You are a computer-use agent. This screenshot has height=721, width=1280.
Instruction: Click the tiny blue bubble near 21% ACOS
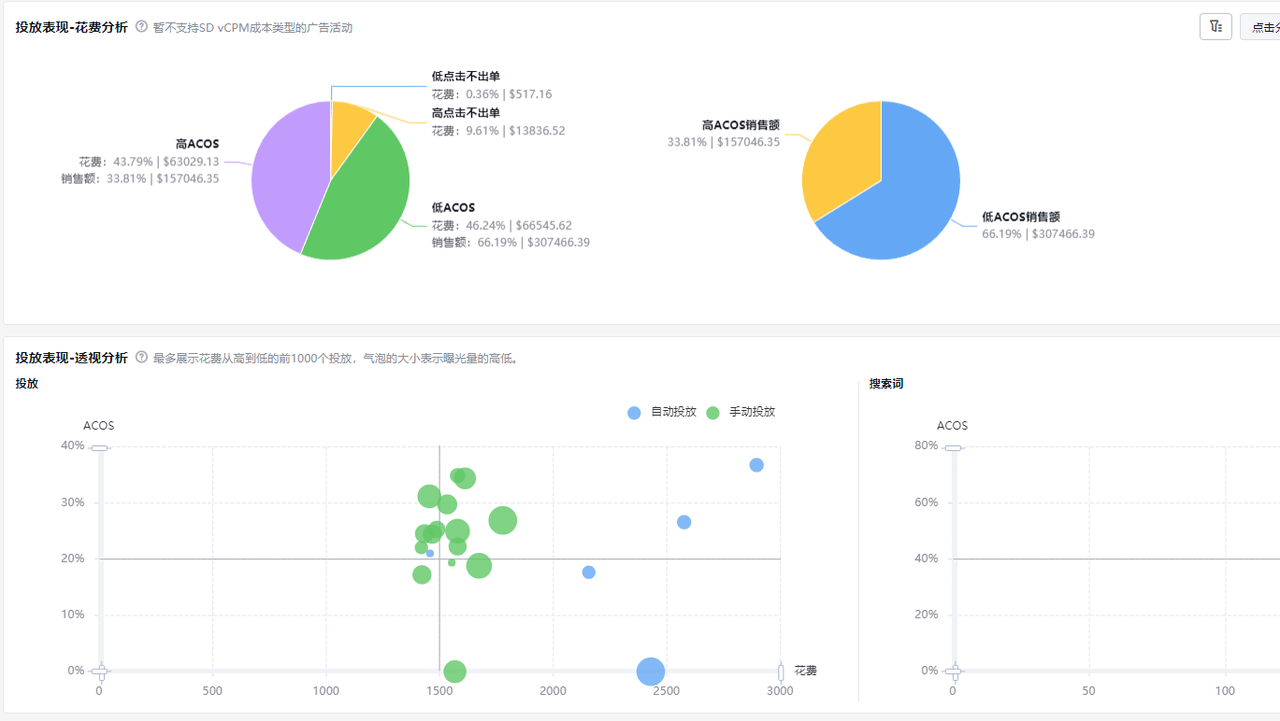(430, 553)
